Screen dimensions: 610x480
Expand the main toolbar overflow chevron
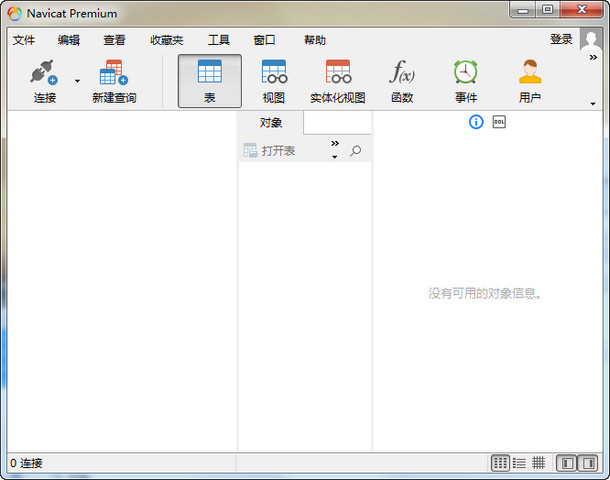pyautogui.click(x=593, y=58)
